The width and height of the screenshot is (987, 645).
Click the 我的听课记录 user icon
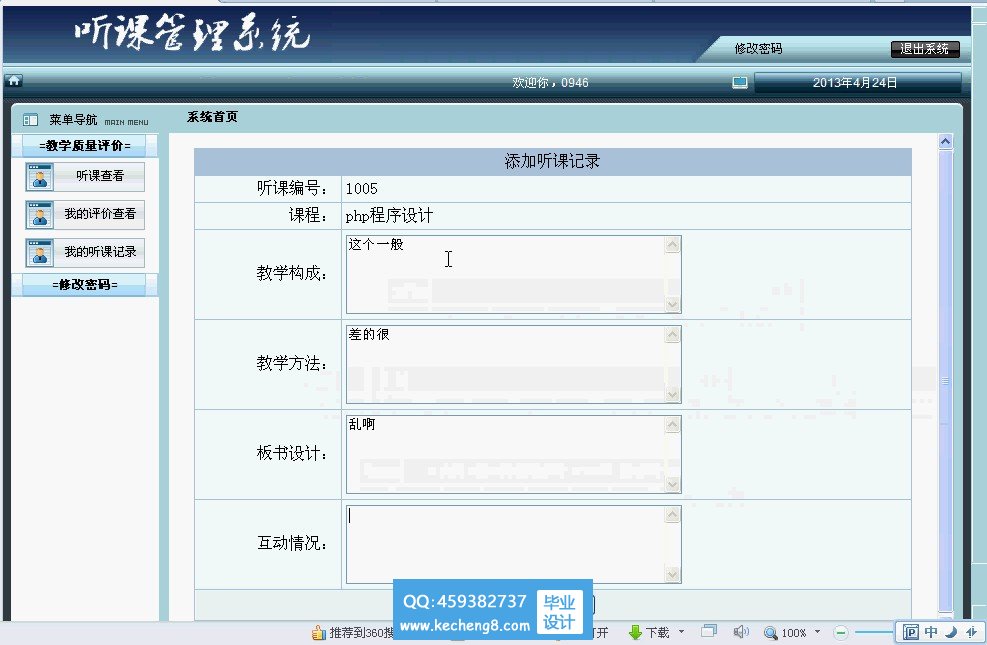pyautogui.click(x=40, y=252)
